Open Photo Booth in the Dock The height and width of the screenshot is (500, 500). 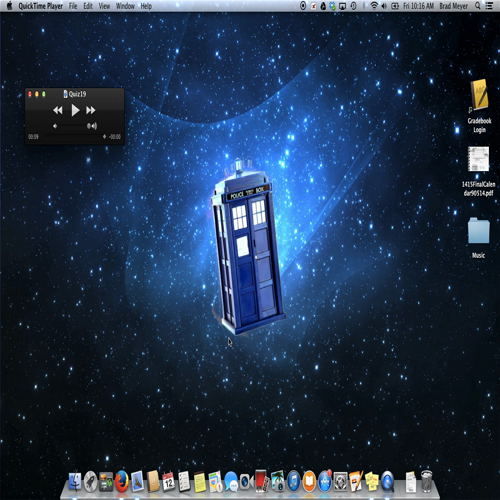tap(262, 481)
